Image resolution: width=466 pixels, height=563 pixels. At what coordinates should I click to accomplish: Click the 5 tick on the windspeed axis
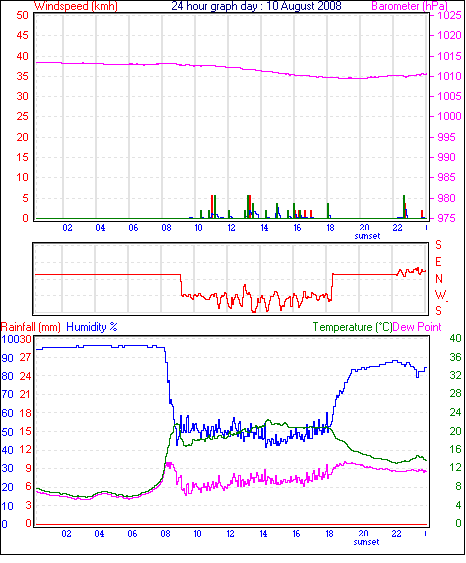(25, 198)
